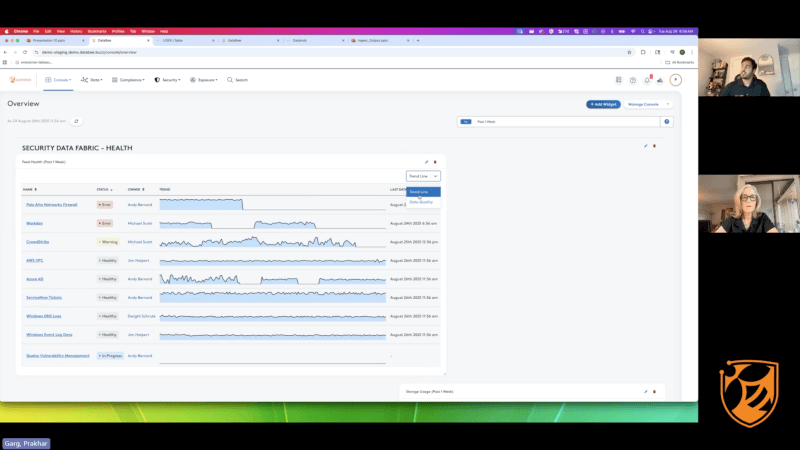Click the DataBee logo in navigation bar
Screen dimensions: 800x450
click(x=20, y=80)
